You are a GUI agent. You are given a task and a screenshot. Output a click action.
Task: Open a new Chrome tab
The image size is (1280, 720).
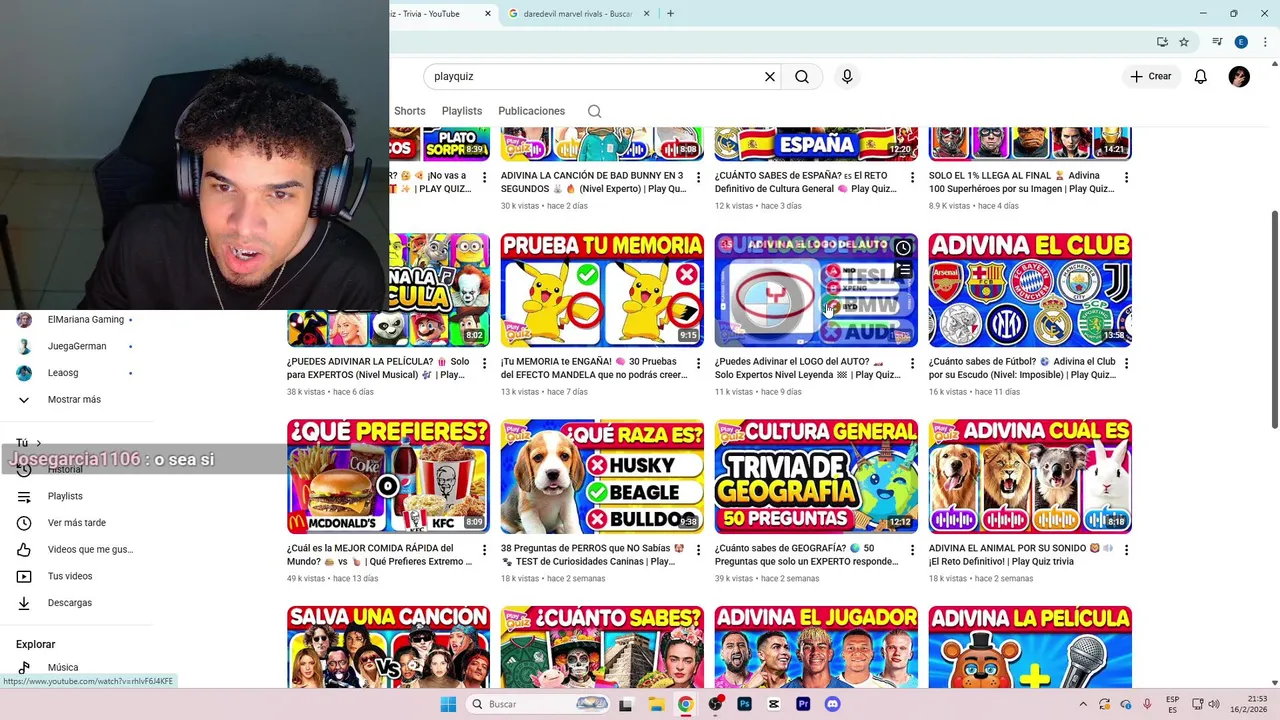coord(670,14)
